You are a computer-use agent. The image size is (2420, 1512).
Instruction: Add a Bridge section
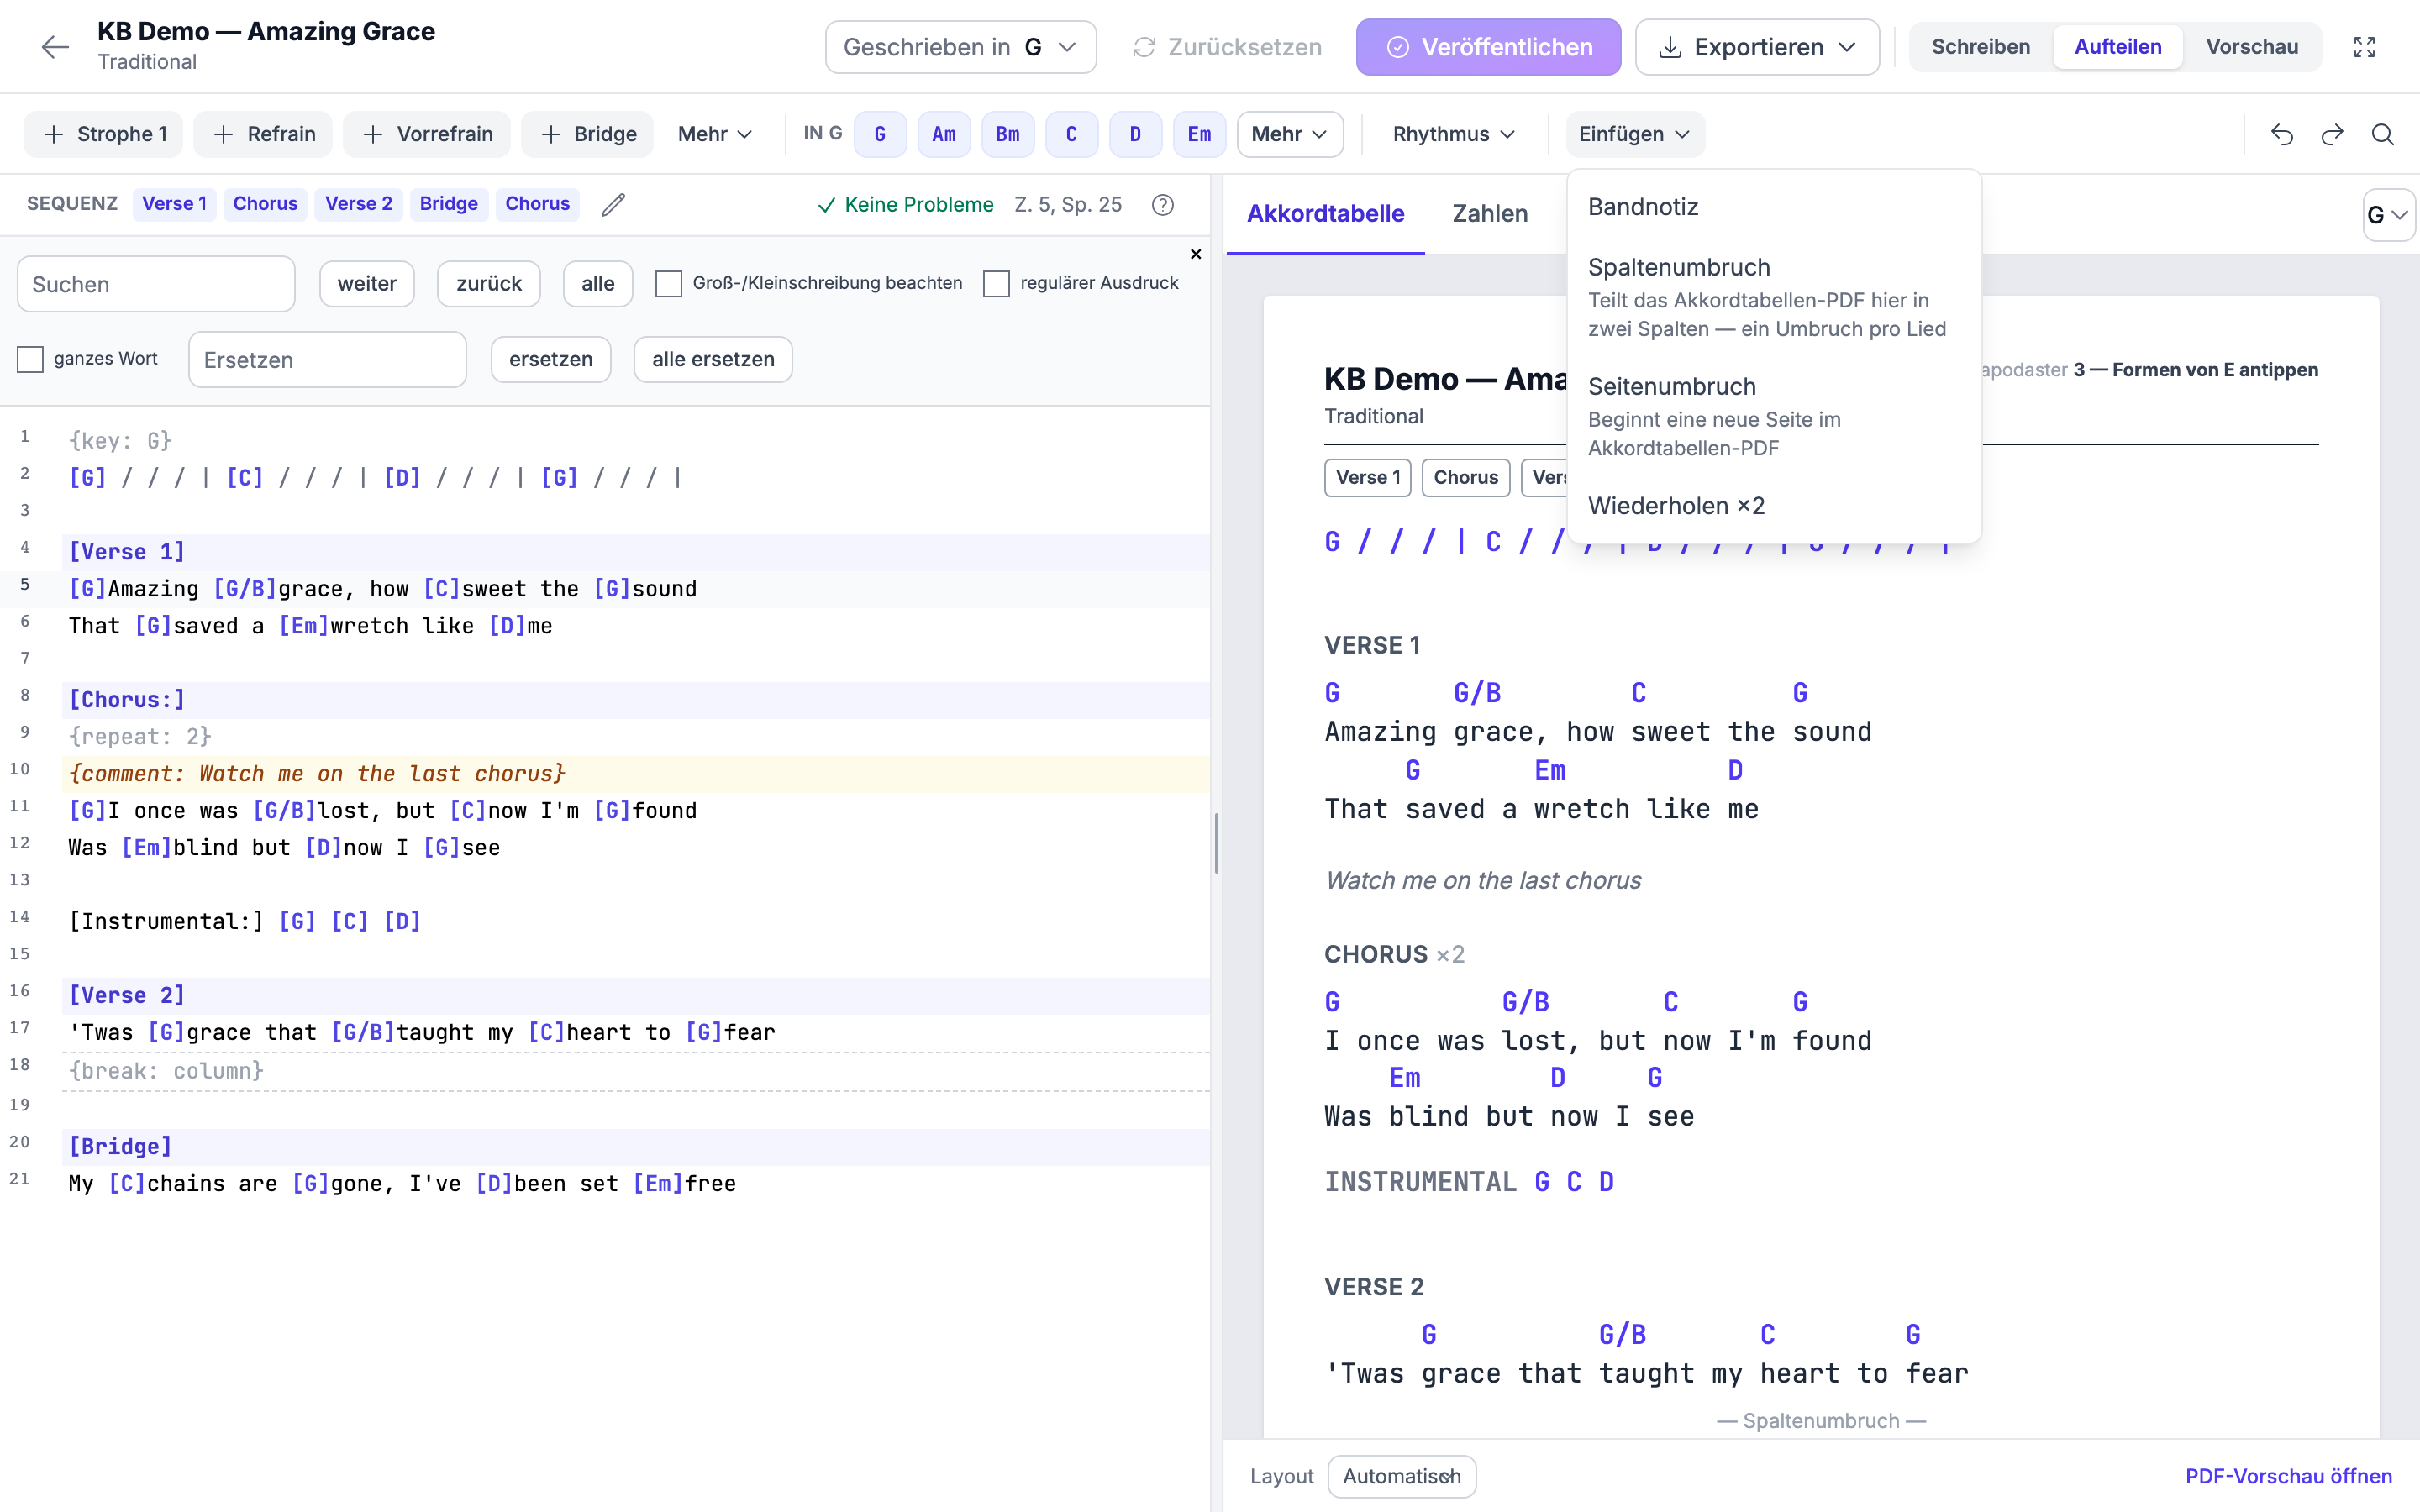(x=588, y=134)
